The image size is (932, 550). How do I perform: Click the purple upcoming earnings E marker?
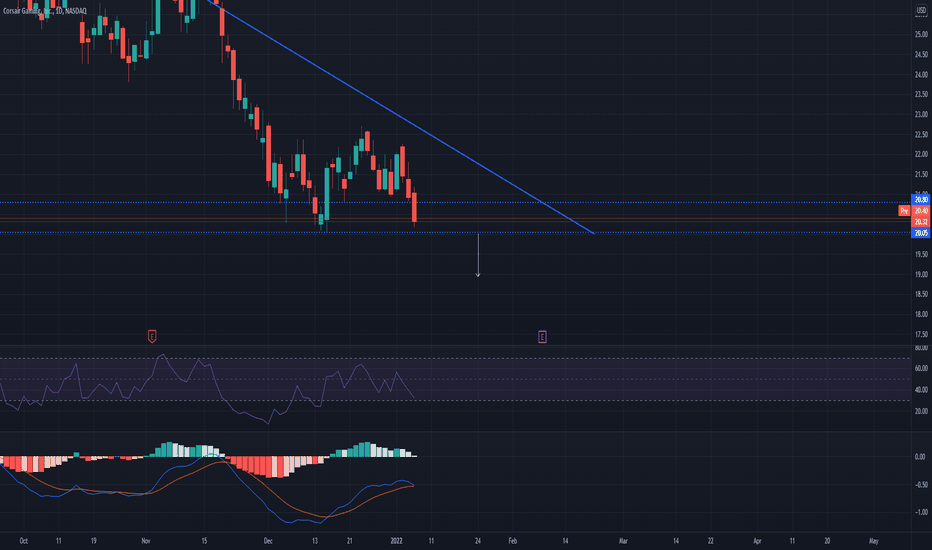tap(542, 337)
